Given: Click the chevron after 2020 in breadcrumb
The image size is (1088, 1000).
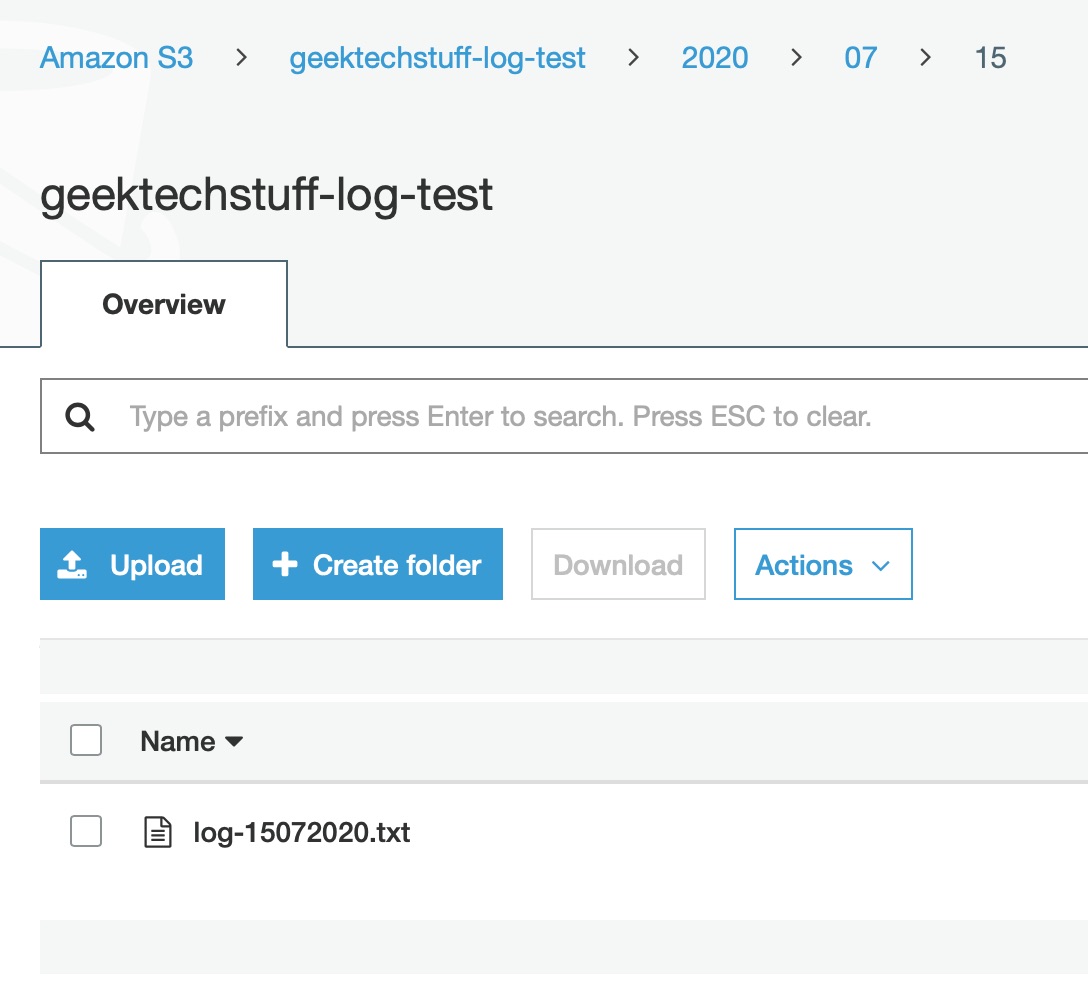Looking at the screenshot, I should (x=795, y=58).
